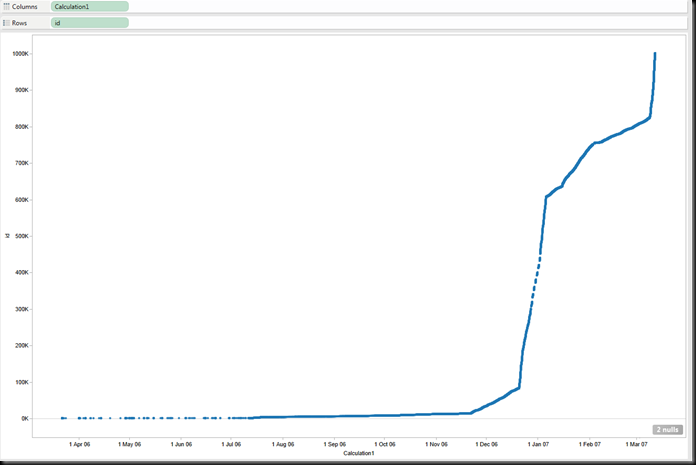Click the 1 Feb 07 axis label
The image size is (696, 465).
(x=590, y=444)
